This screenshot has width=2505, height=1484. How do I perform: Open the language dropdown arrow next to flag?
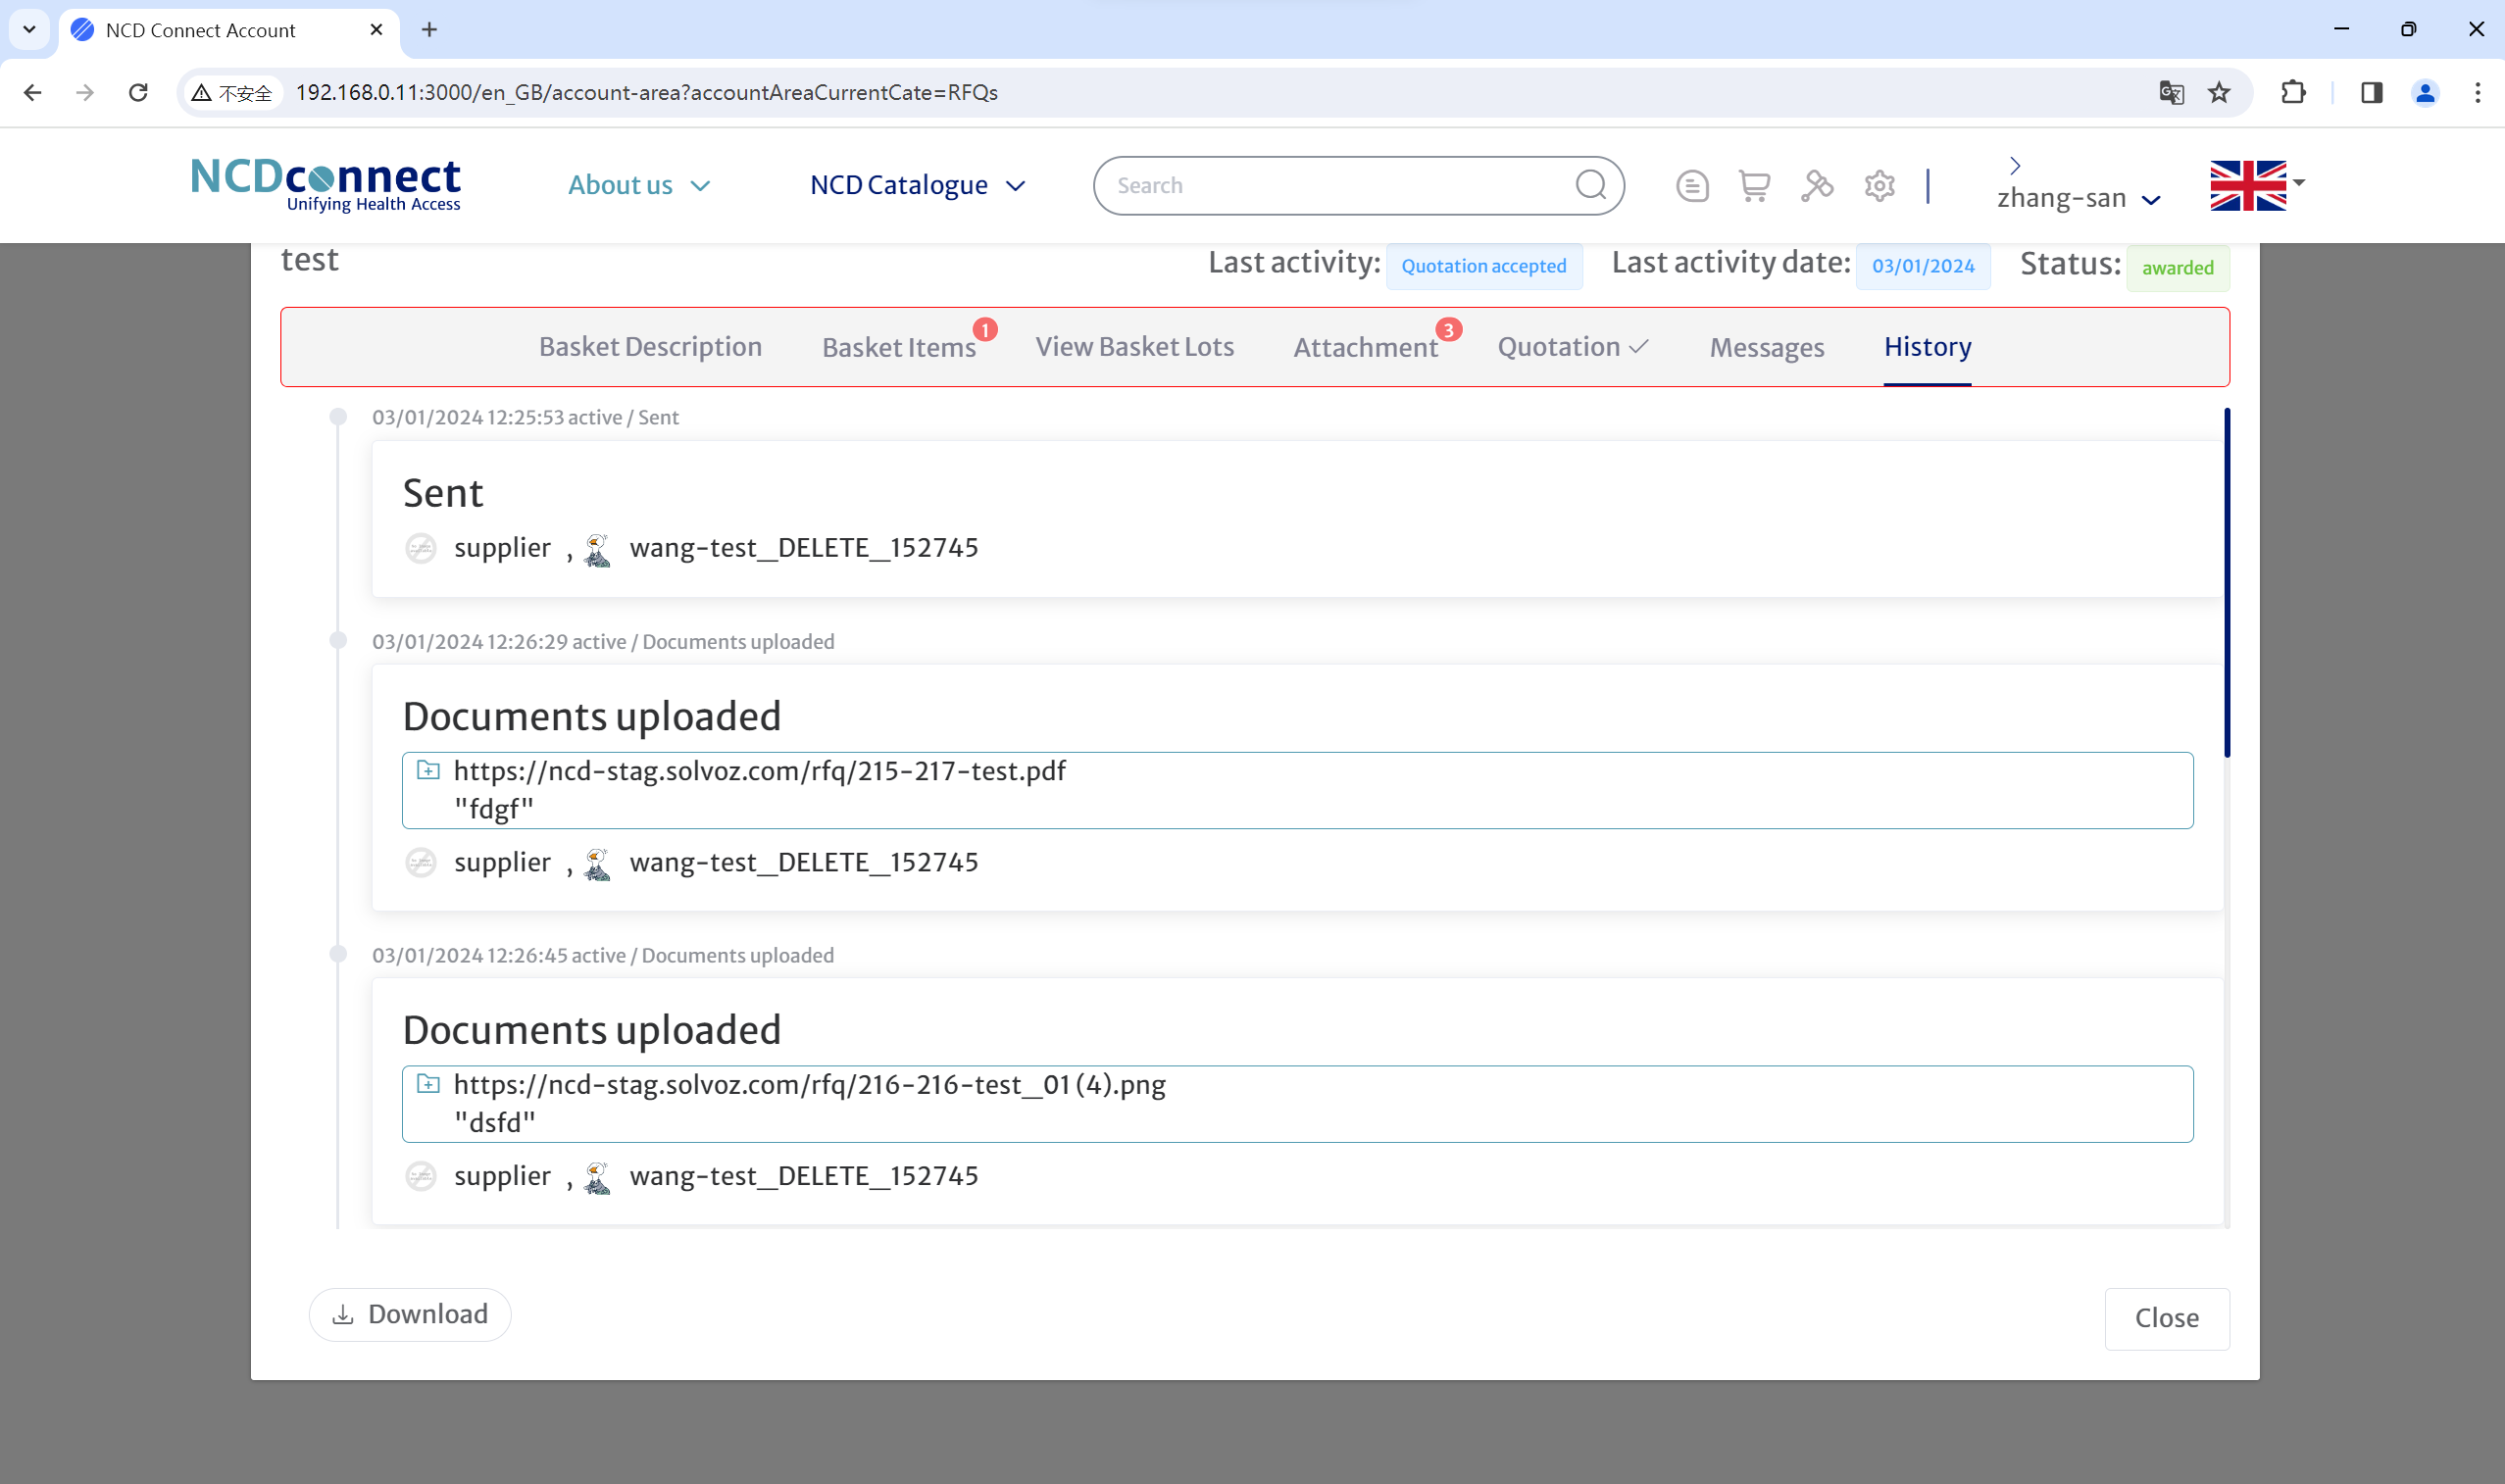[x=2299, y=182]
